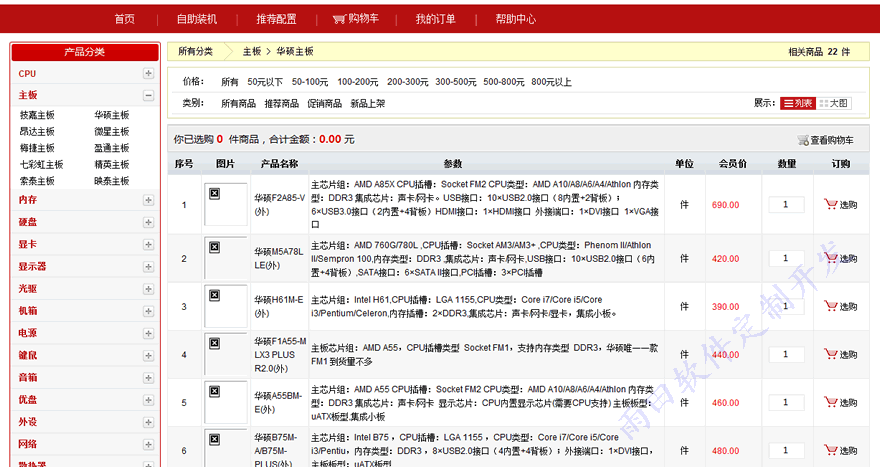Open product name 华硕M5A78L LE(外)
The image size is (880, 467).
(x=278, y=259)
